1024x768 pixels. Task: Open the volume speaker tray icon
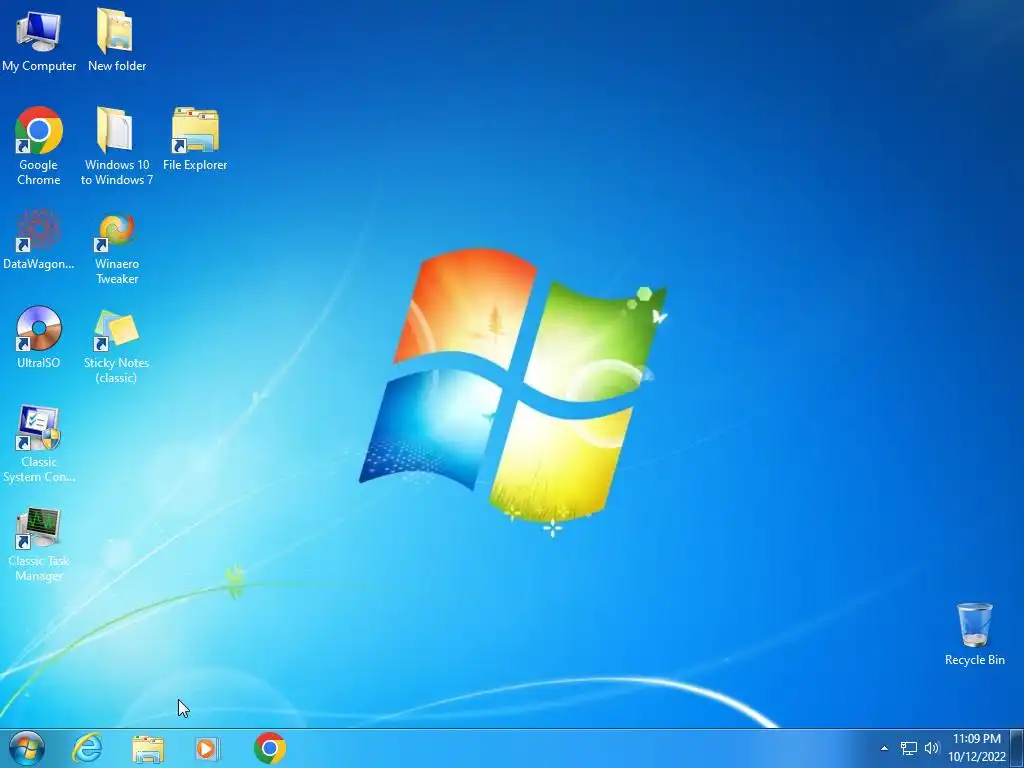point(931,748)
